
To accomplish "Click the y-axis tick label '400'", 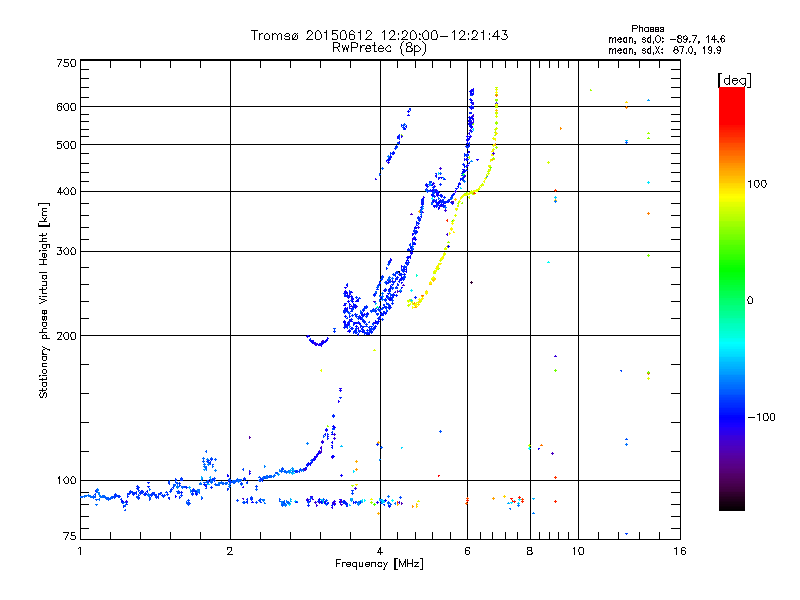I will click(x=67, y=192).
